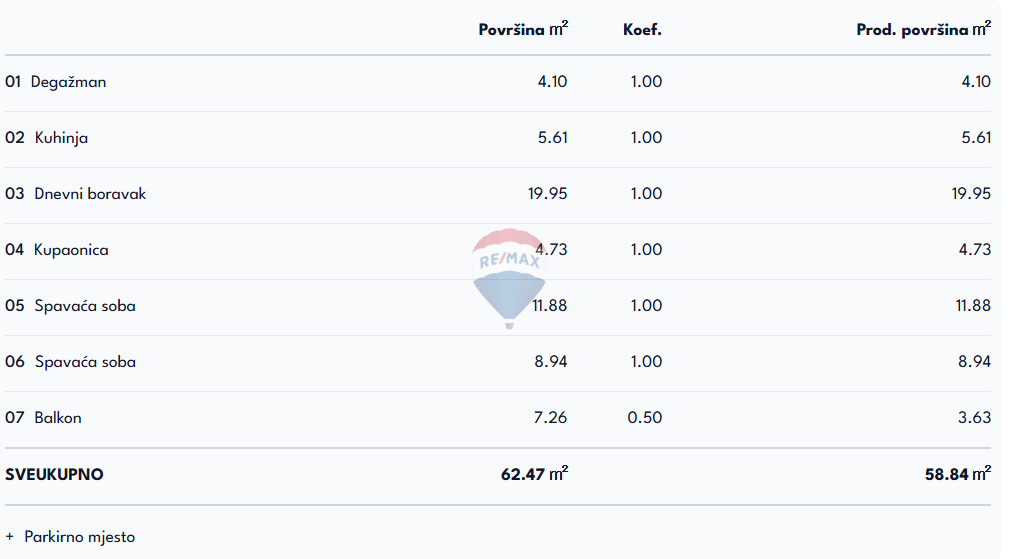Click the SVEUKUPNO total row label
Viewport: 1021px width, 559px height.
click(x=54, y=474)
